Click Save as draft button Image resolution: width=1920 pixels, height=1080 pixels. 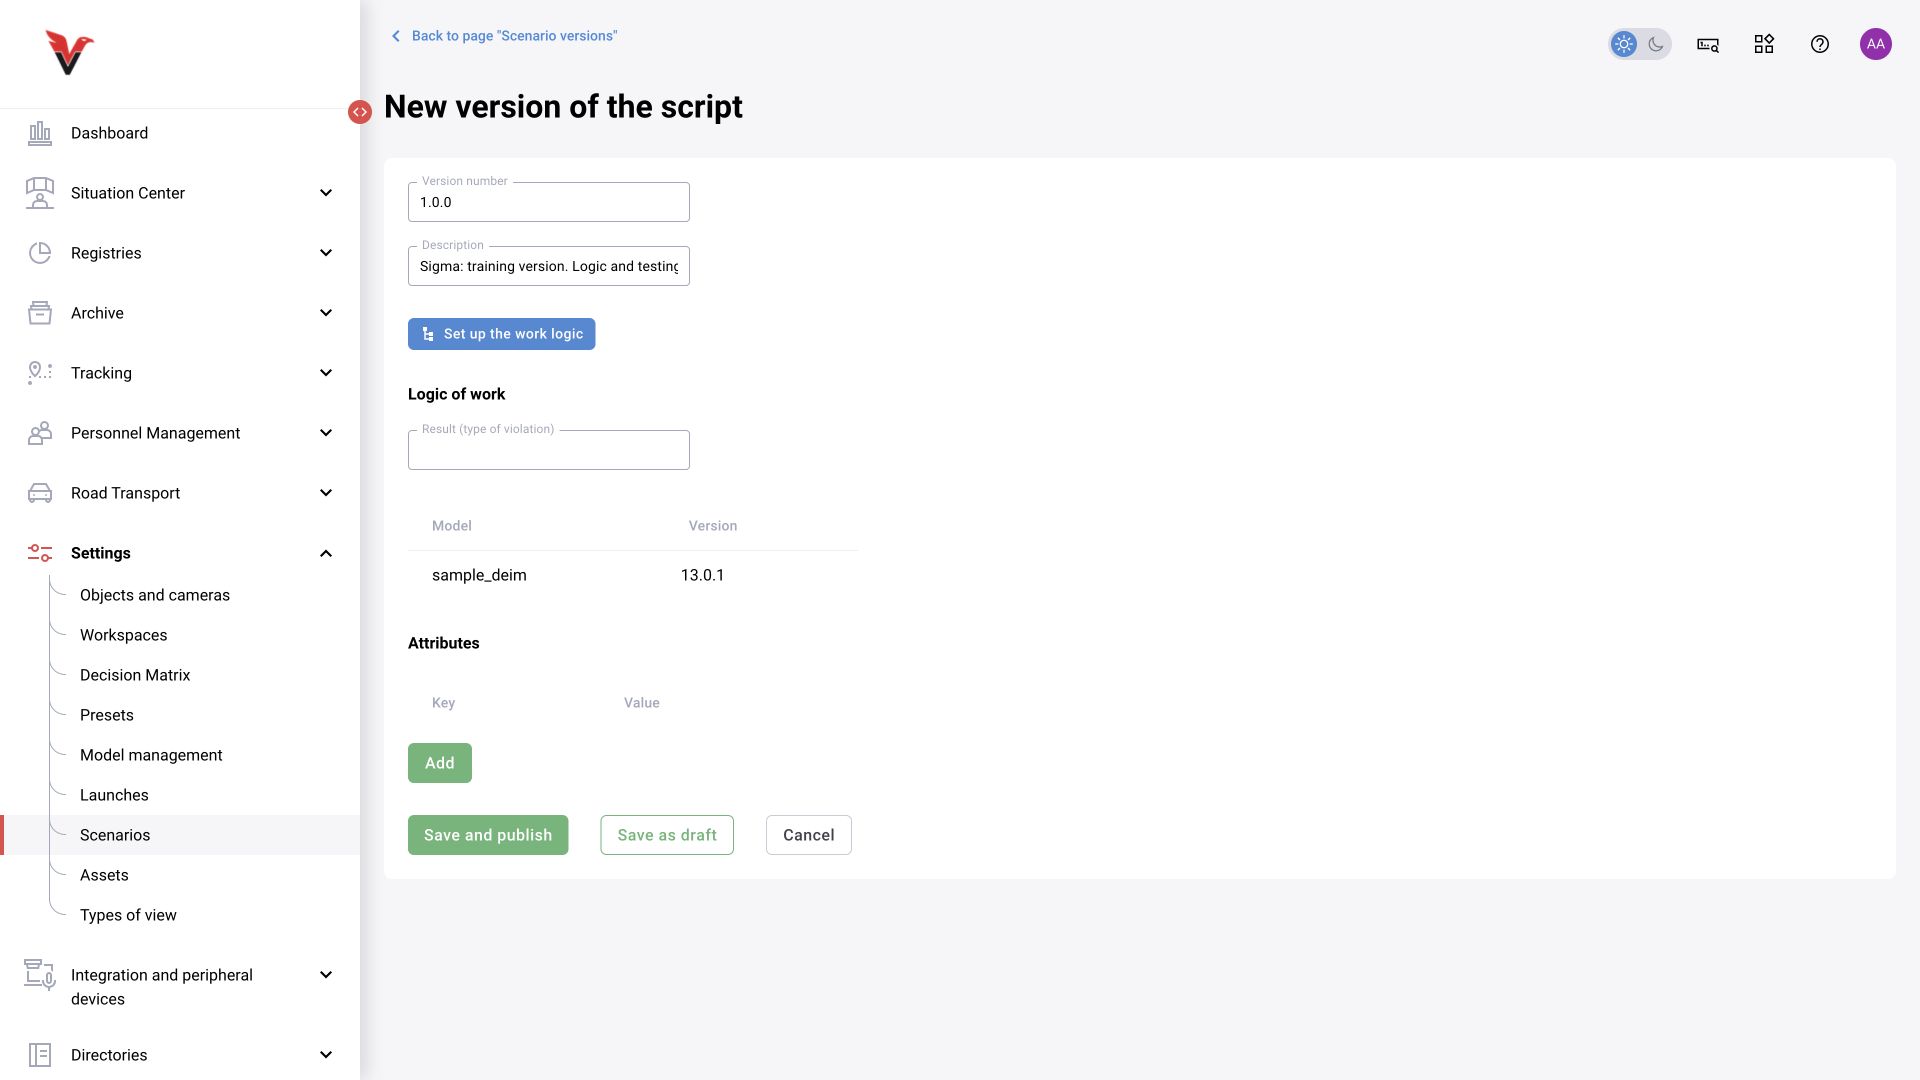(667, 835)
